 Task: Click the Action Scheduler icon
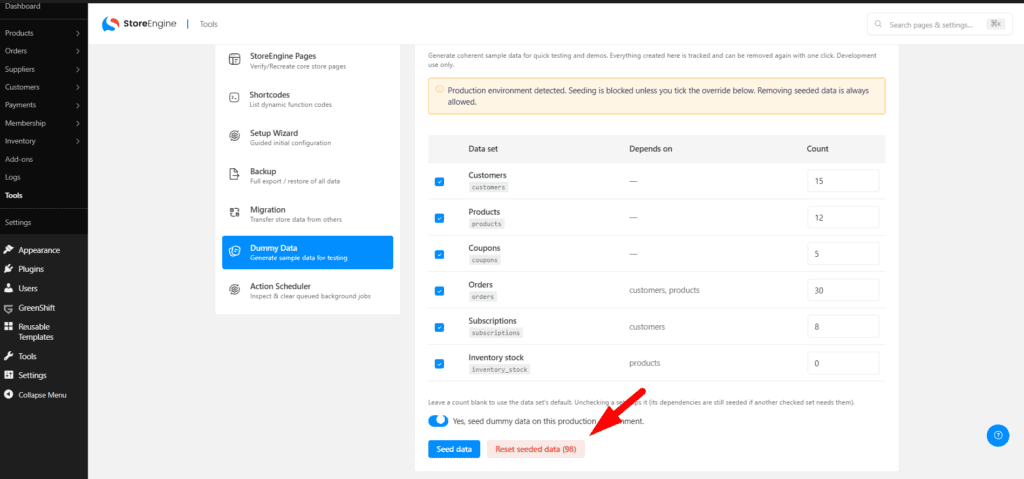pos(234,289)
